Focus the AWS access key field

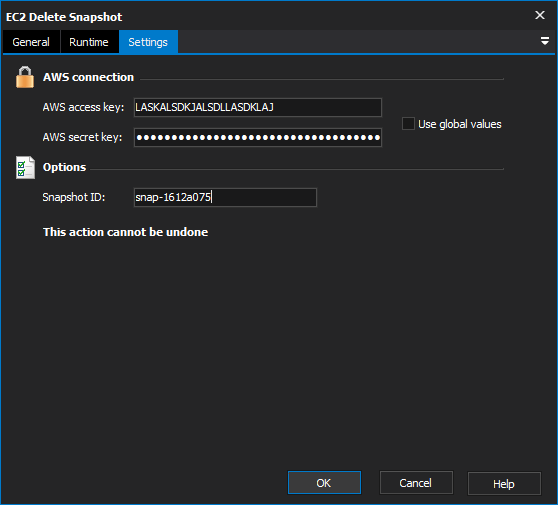(x=258, y=107)
